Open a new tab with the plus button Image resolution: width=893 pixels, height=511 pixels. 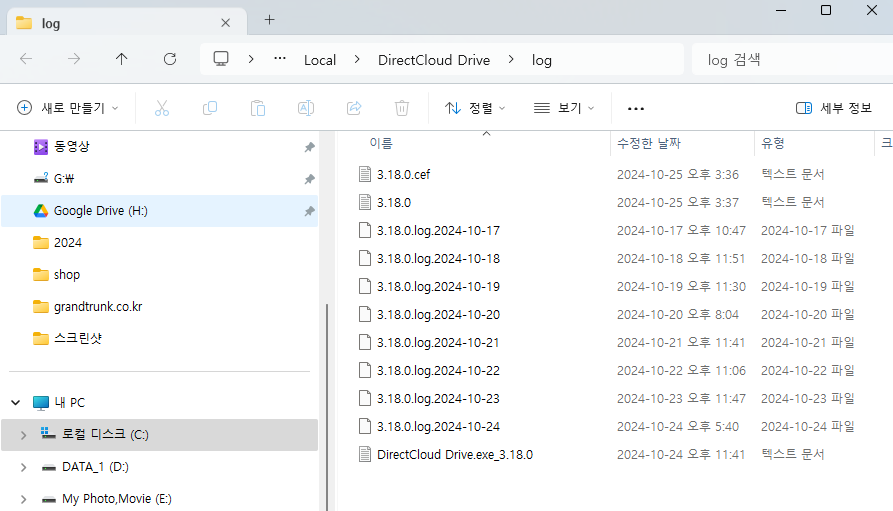tap(269, 20)
